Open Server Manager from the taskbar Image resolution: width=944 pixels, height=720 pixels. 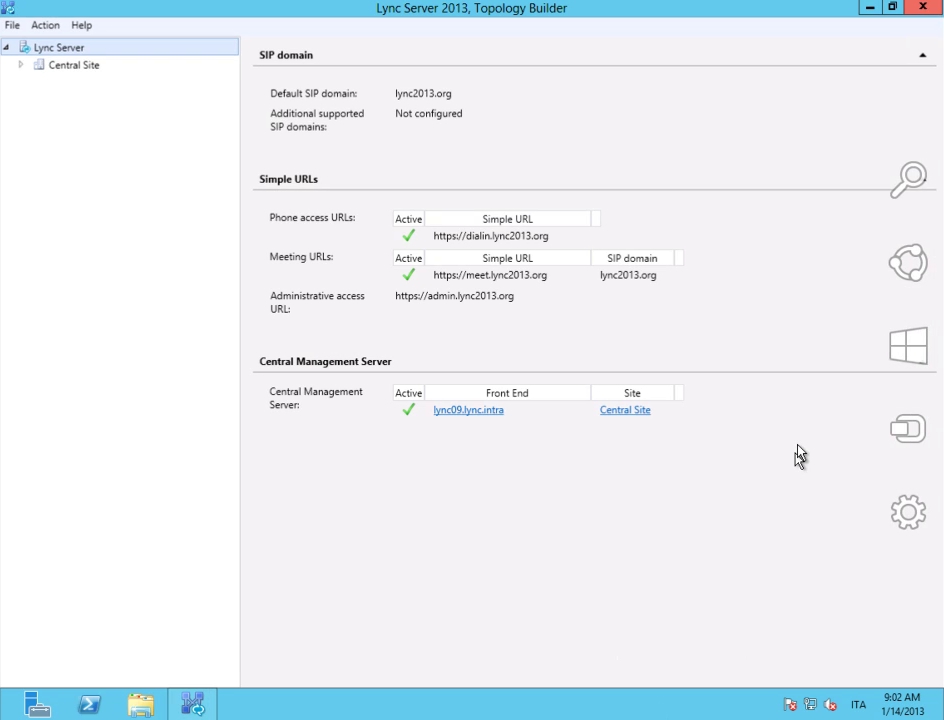(x=37, y=704)
